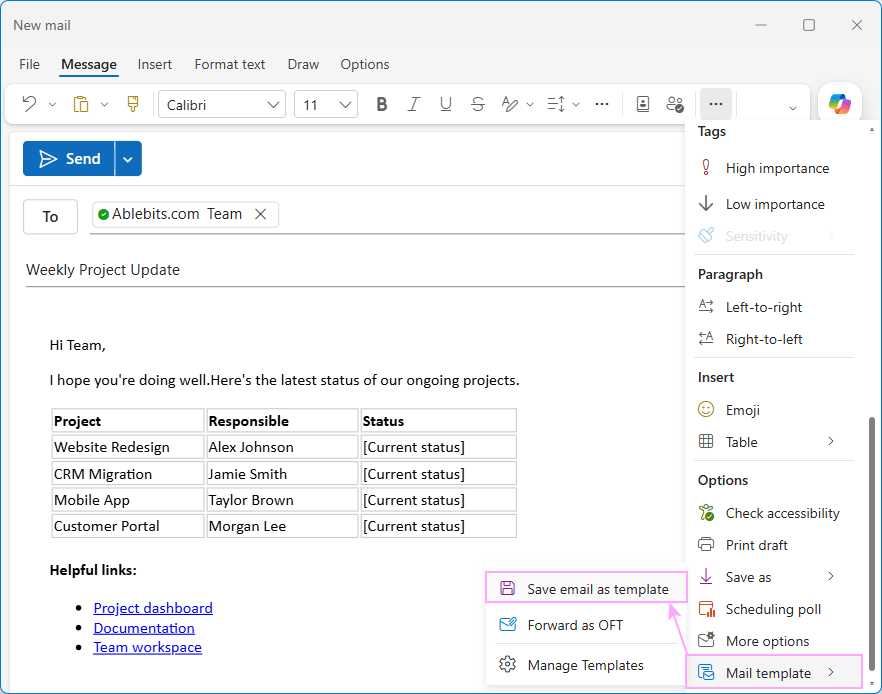Viewport: 882px width, 694px height.
Task: Click the toolbar overflow ellipsis button
Action: (716, 104)
